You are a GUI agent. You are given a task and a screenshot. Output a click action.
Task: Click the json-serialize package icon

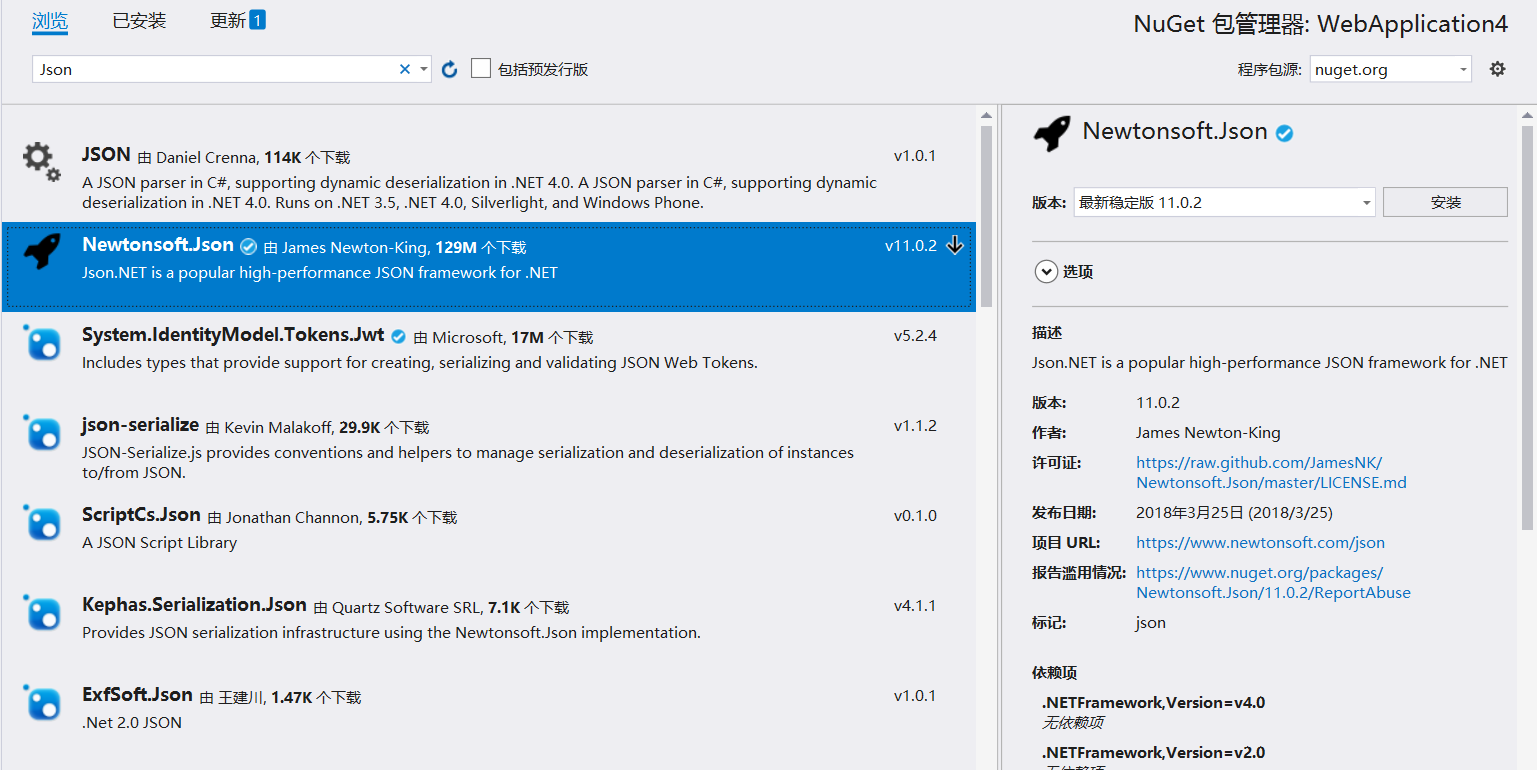tap(42, 432)
